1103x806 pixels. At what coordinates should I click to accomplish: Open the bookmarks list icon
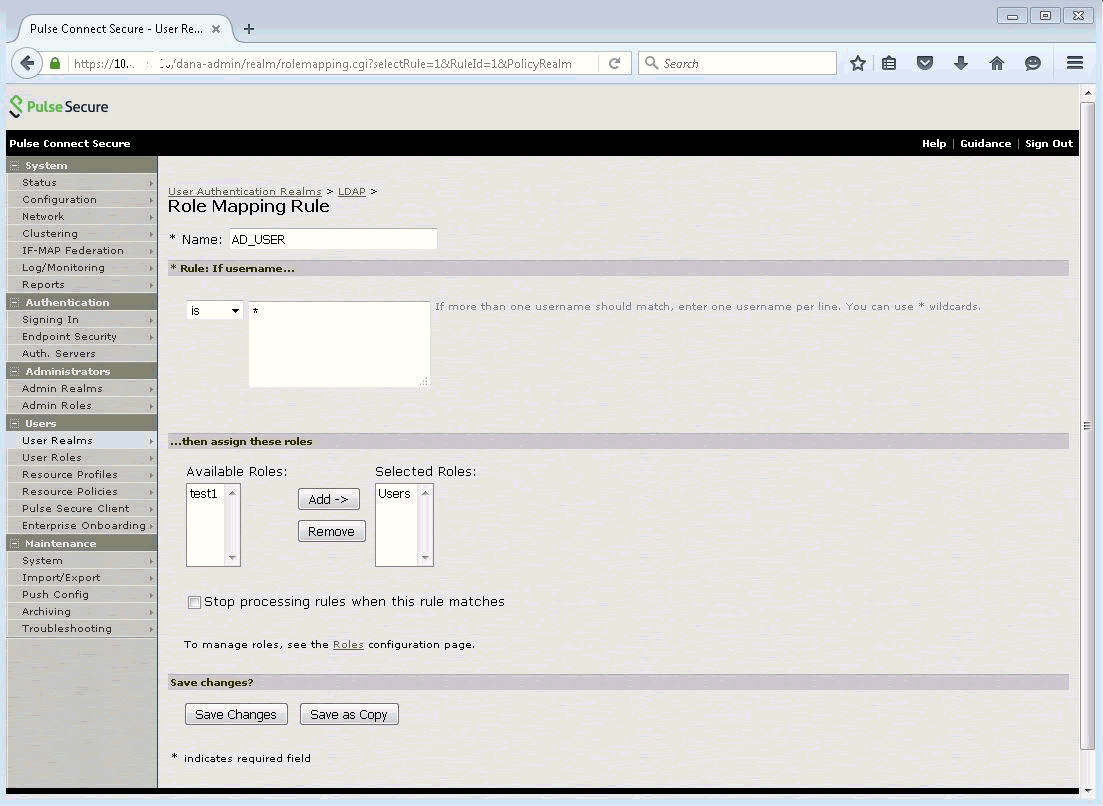coord(889,63)
